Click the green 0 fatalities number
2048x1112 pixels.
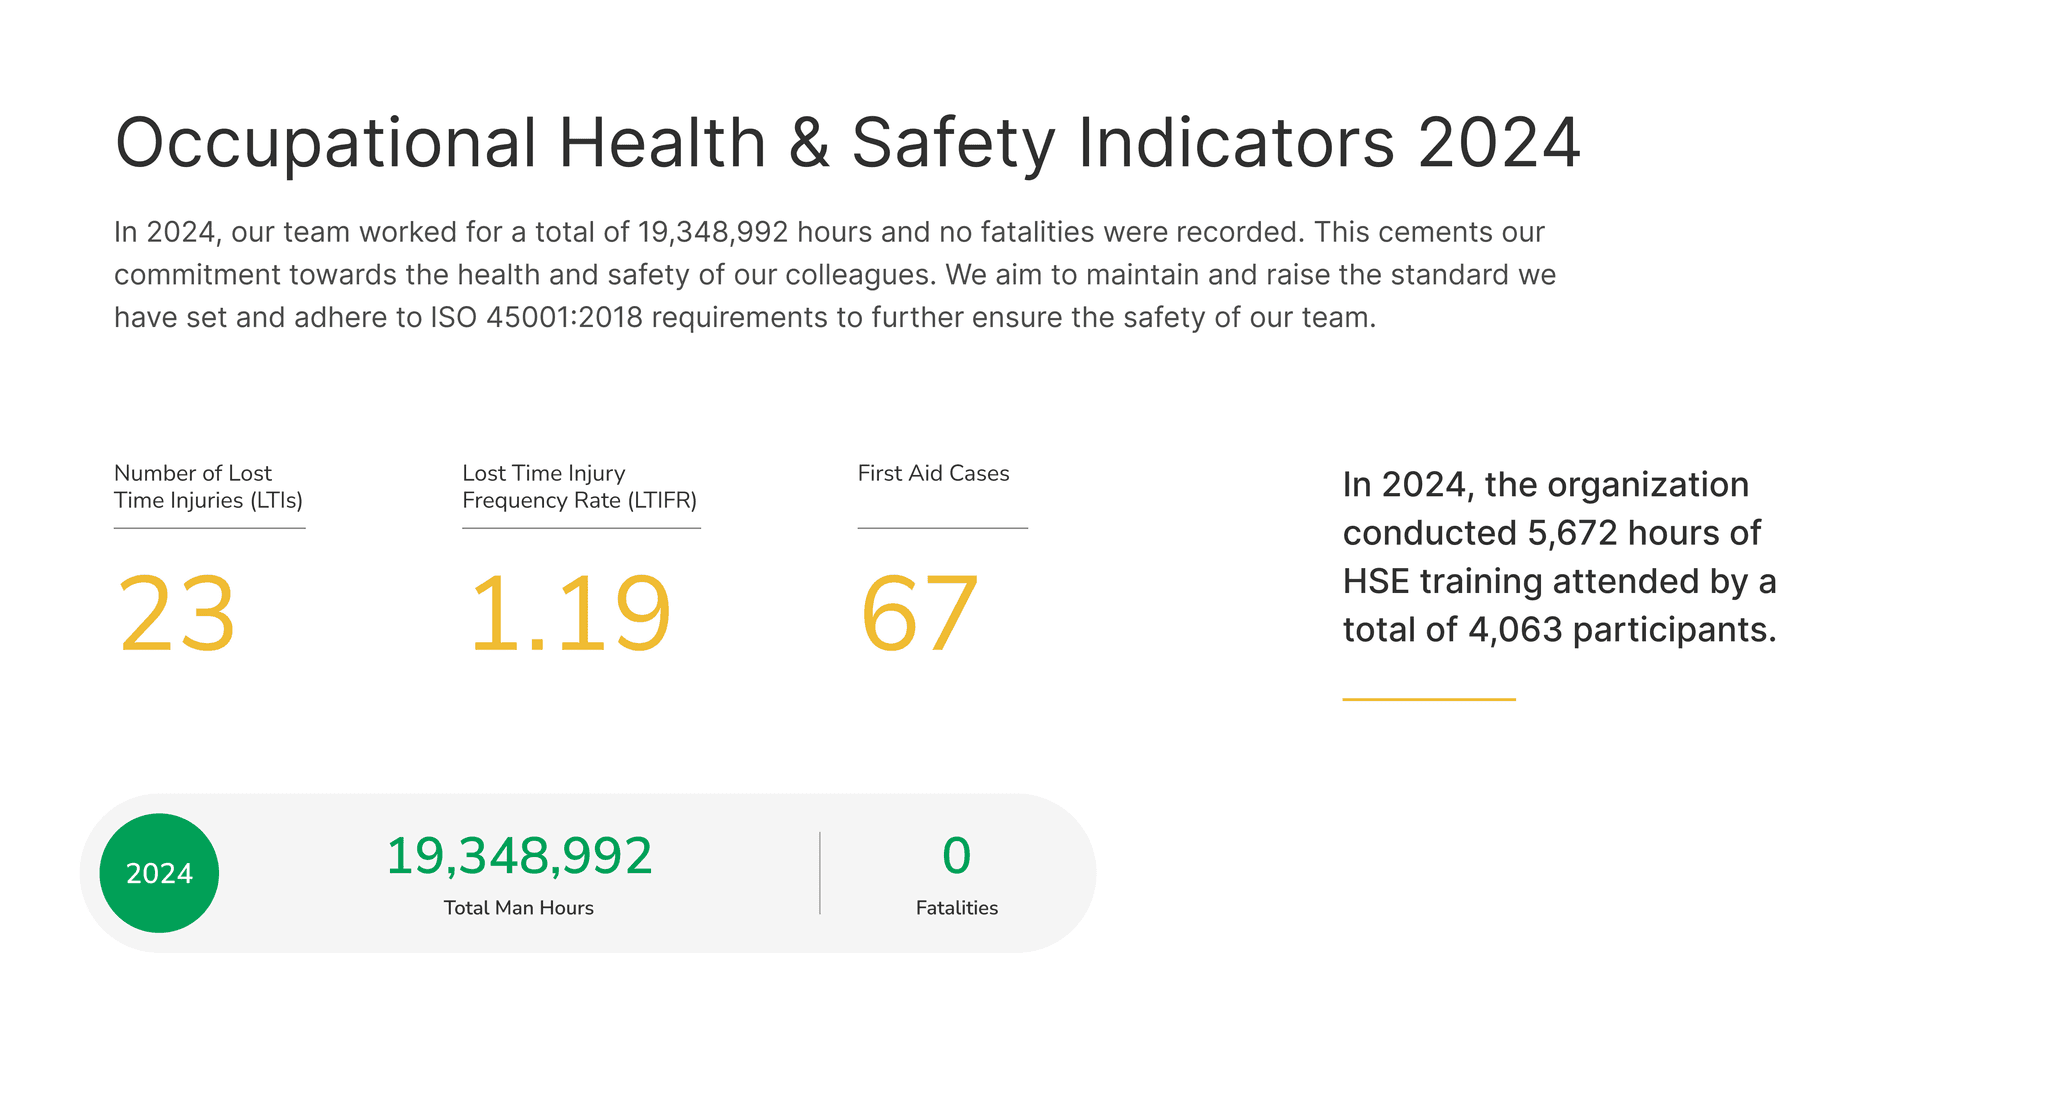pyautogui.click(x=956, y=856)
